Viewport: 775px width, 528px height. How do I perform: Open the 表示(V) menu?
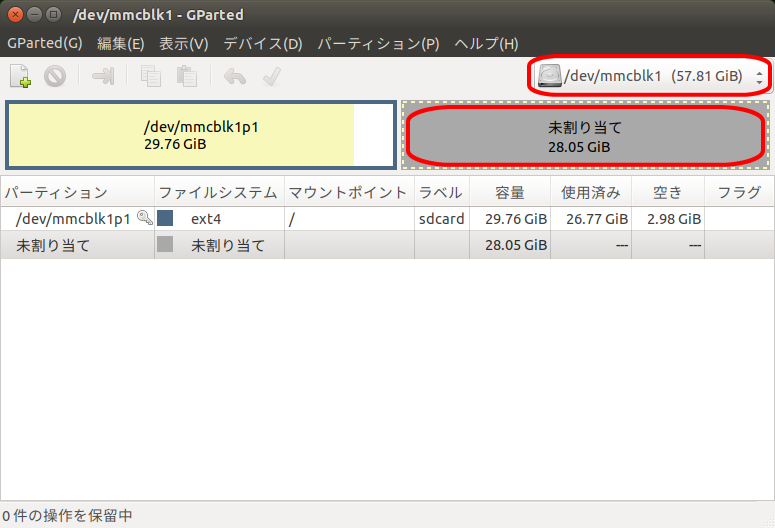[x=184, y=44]
